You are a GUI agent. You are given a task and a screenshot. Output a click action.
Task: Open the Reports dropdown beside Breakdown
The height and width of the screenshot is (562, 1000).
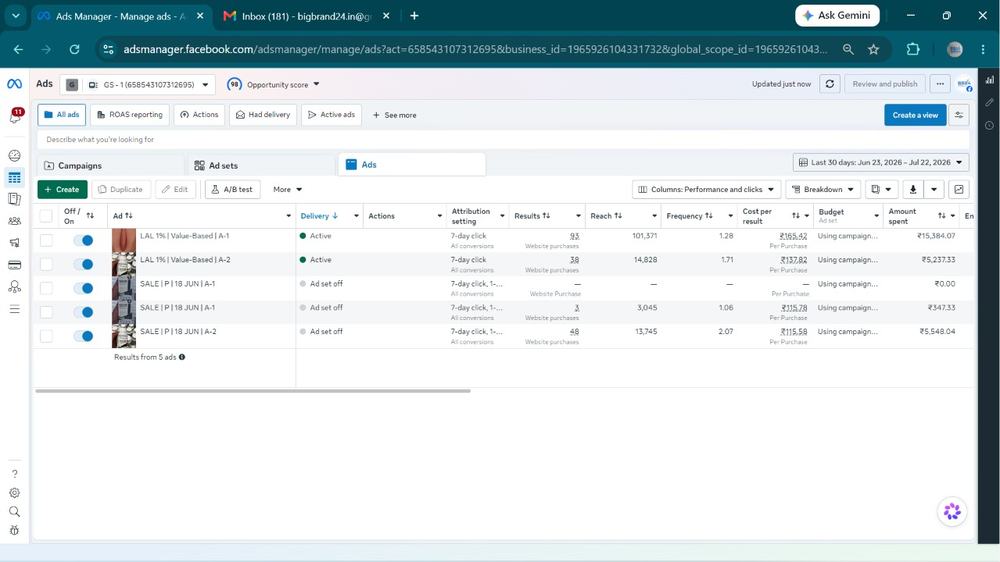pos(881,189)
